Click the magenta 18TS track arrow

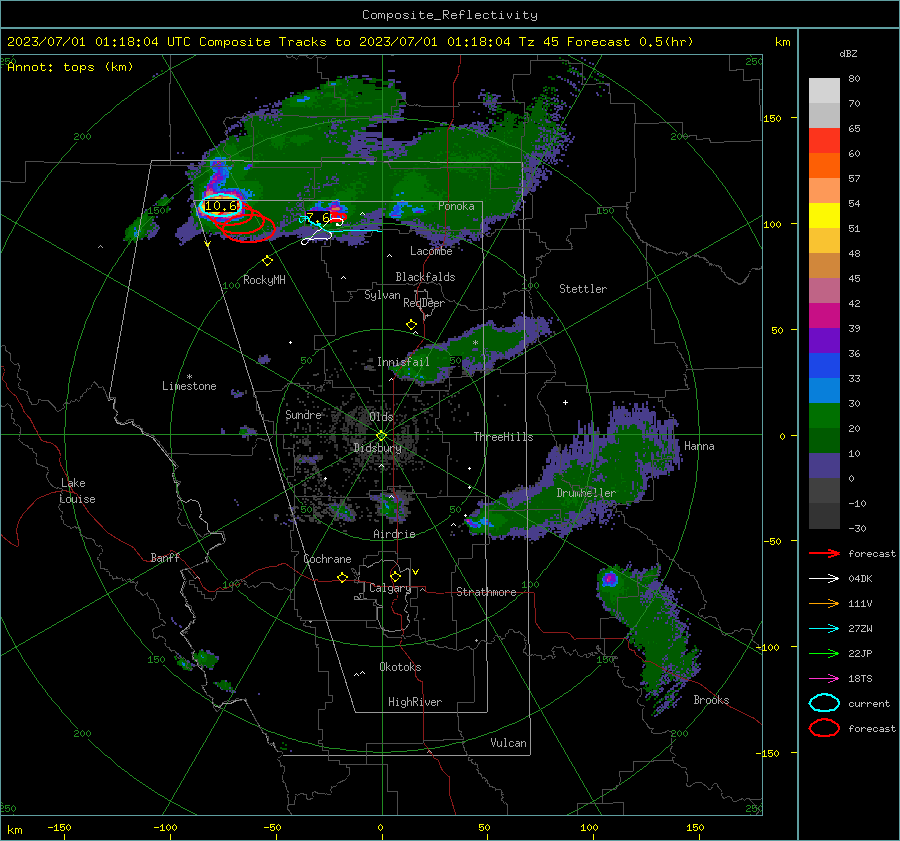824,679
